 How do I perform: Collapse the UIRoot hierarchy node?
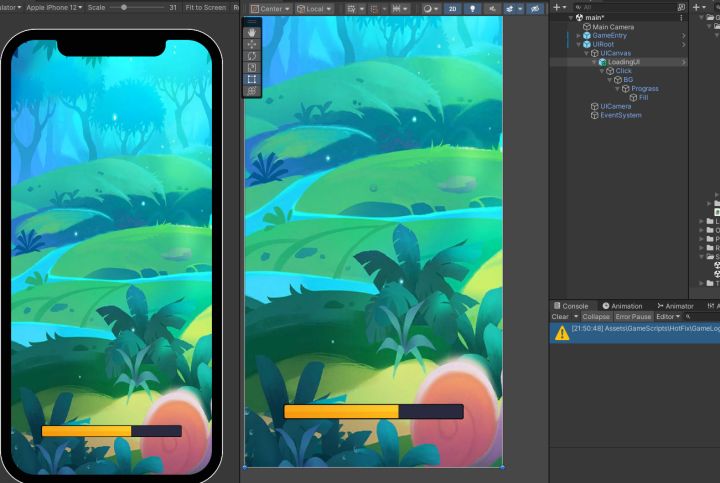579,45
